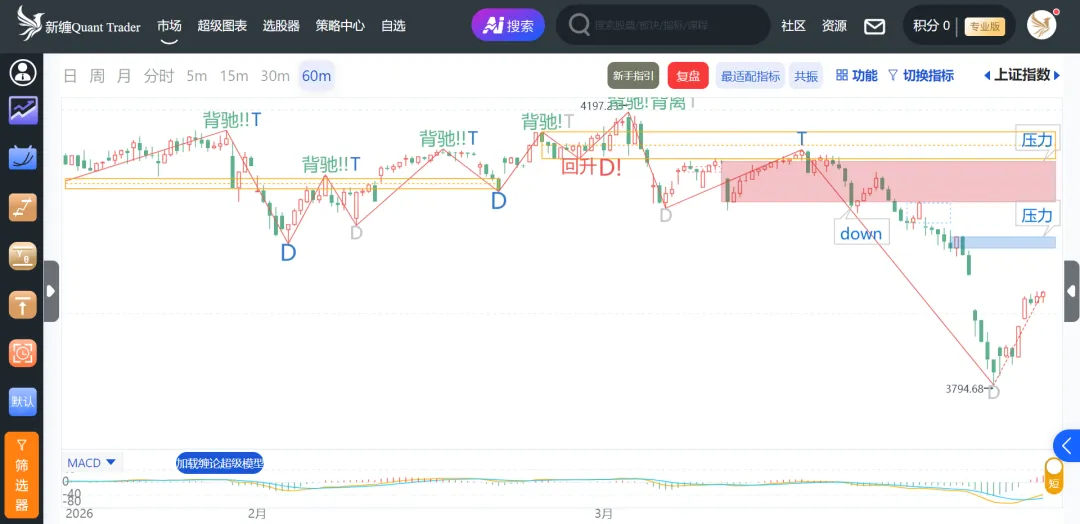Switch to the 15m timeframe
Viewport: 1080px width, 524px height.
point(234,76)
